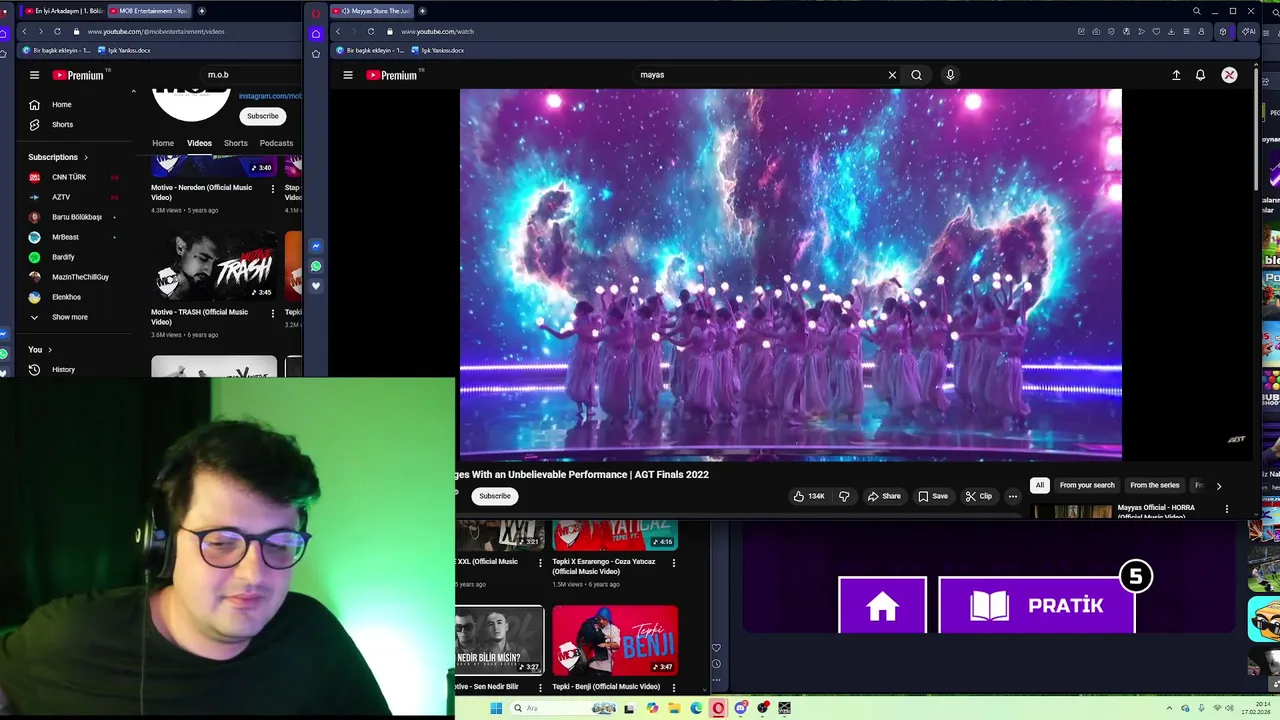1280x720 pixels.
Task: Open the YouTube account avatar menu
Action: [x=1229, y=75]
